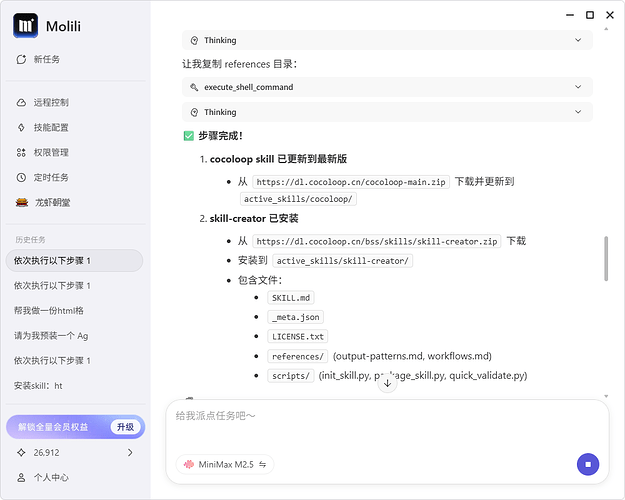Image resolution: width=625 pixels, height=500 pixels.
Task: Click the cocoloop skill 已更新到最新版 heading
Action: pos(278,159)
